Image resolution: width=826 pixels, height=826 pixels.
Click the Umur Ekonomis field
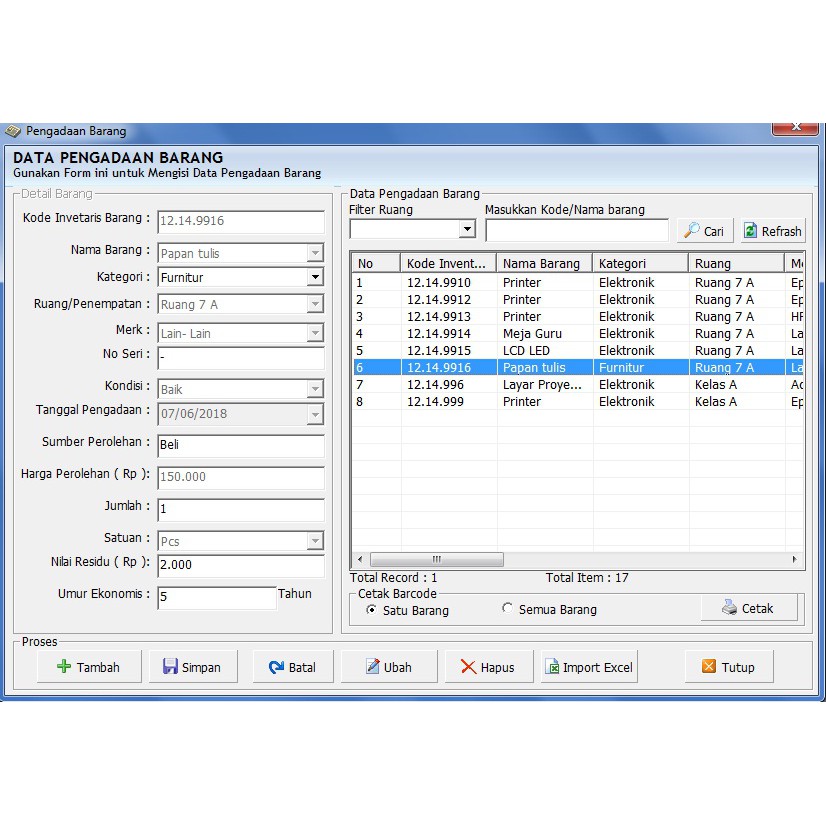point(217,597)
